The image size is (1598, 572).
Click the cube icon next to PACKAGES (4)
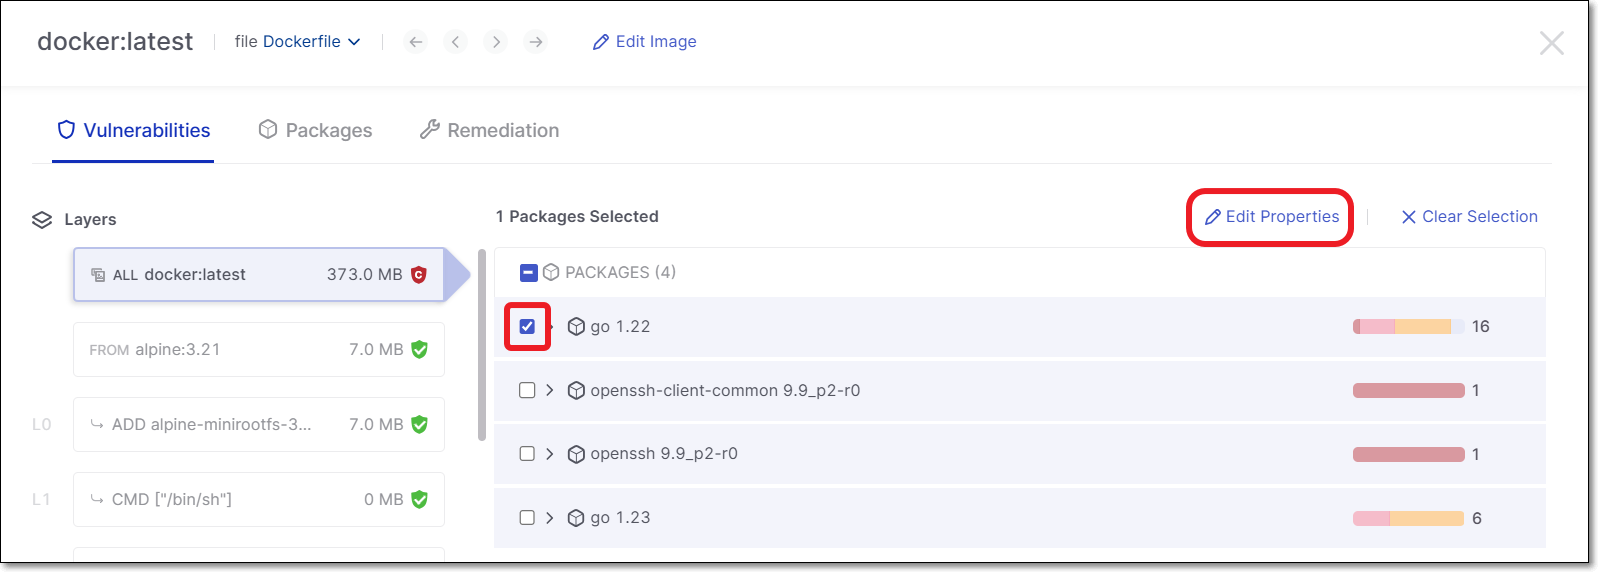click(x=551, y=272)
